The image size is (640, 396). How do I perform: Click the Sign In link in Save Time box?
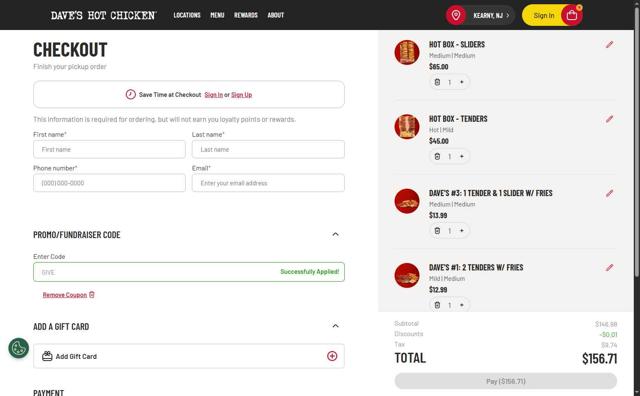click(213, 95)
